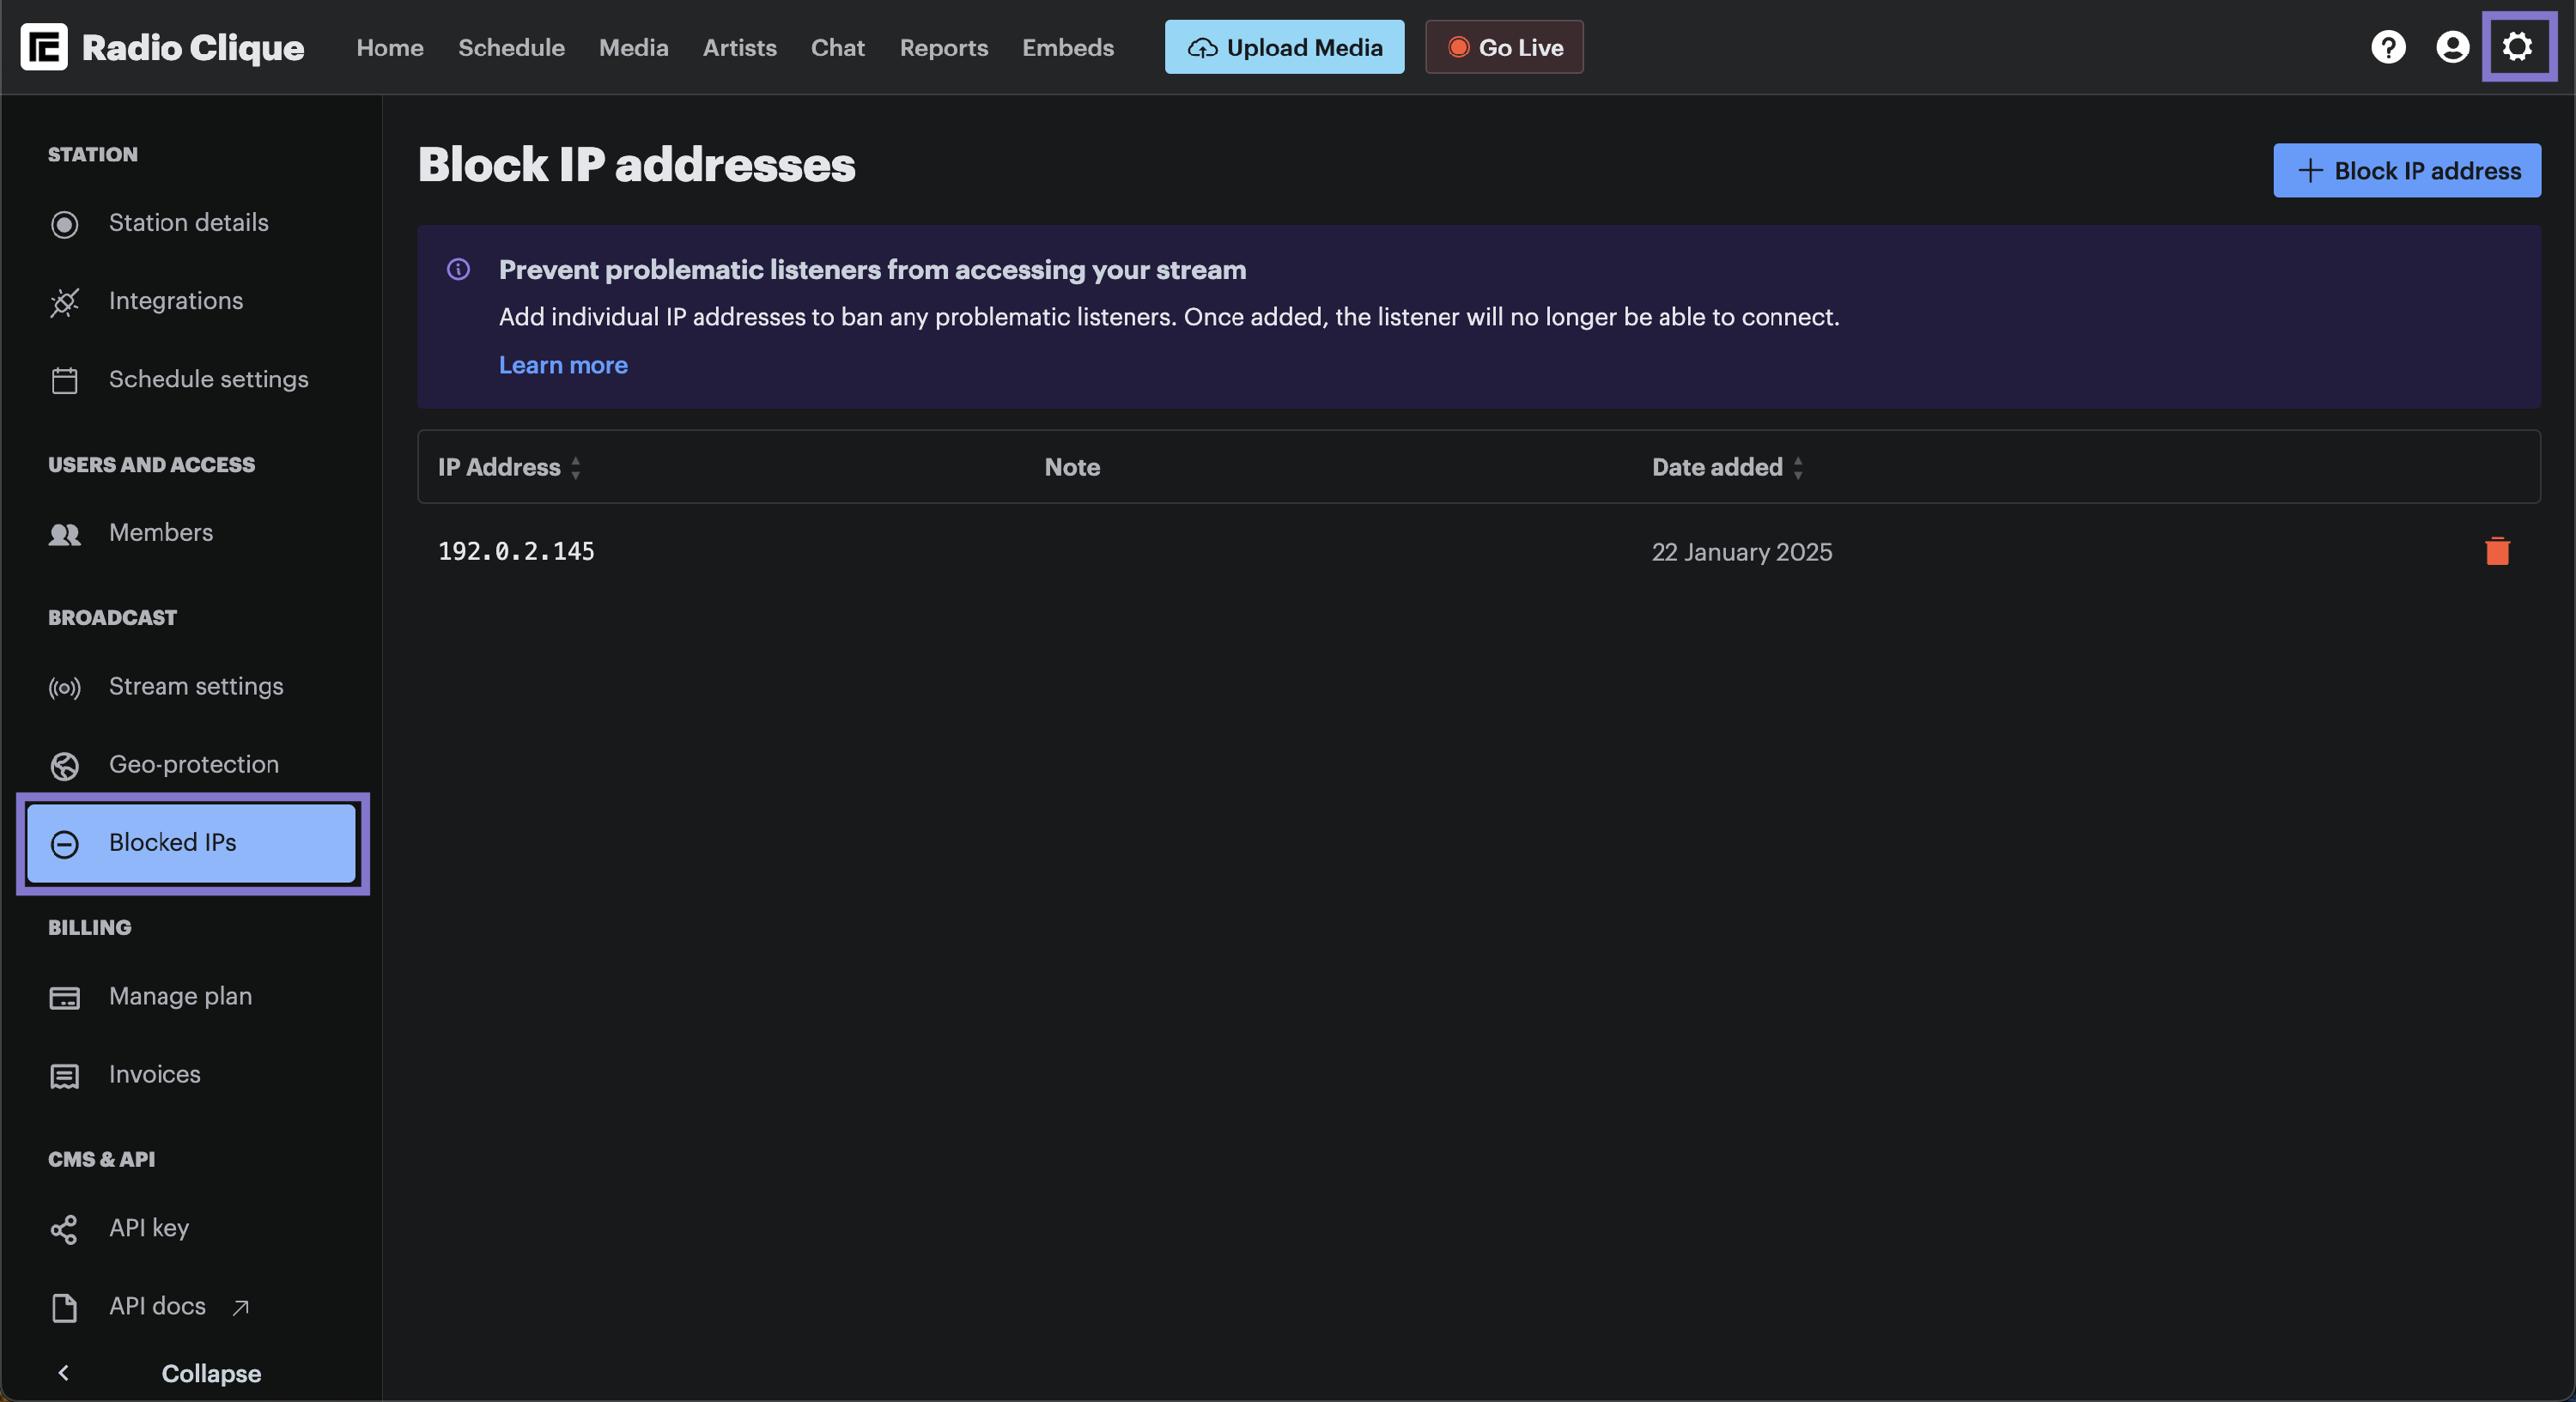Click the Integrations plug icon
2576x1402 pixels.
click(65, 302)
